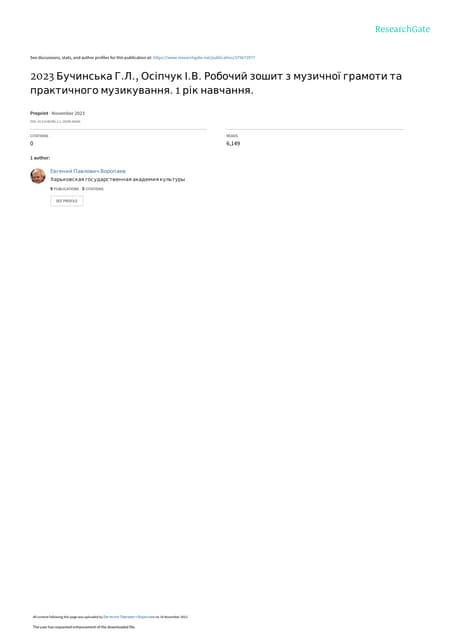This screenshot has width=453, height=640.
Task: Open the author's profile photo
Action: click(x=38, y=176)
